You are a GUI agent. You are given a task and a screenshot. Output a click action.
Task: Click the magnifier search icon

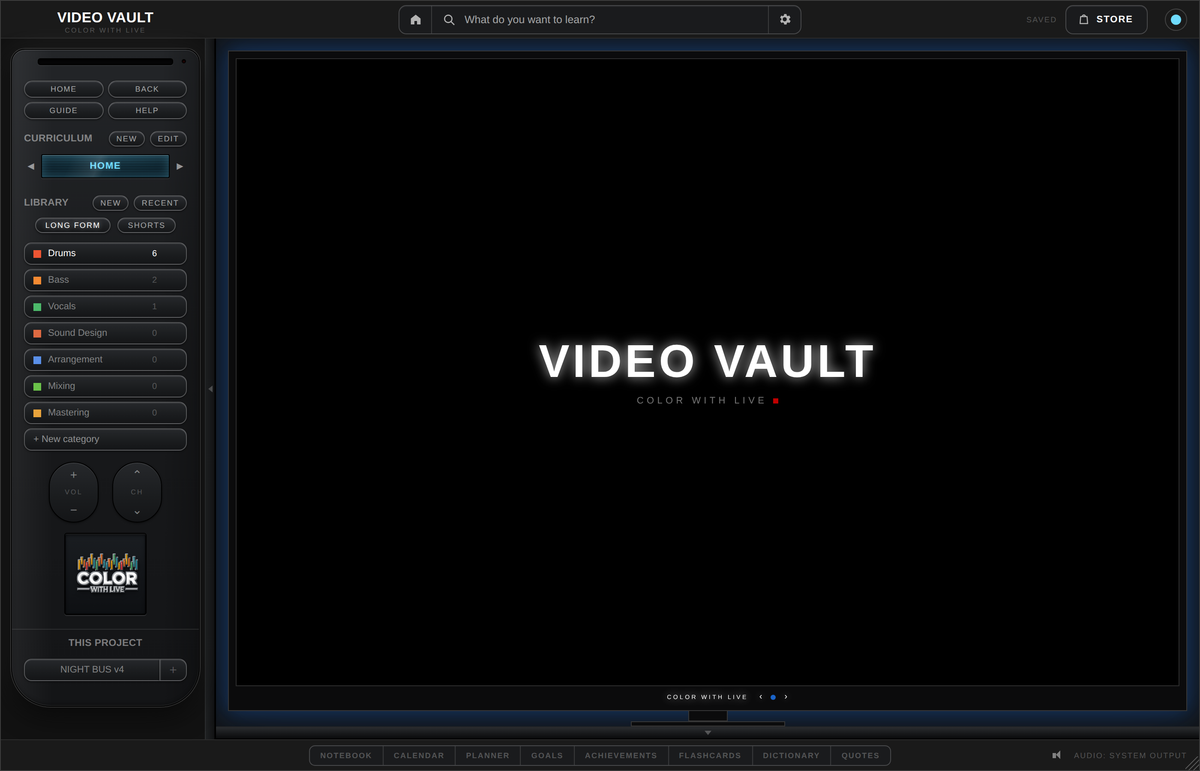click(x=449, y=20)
